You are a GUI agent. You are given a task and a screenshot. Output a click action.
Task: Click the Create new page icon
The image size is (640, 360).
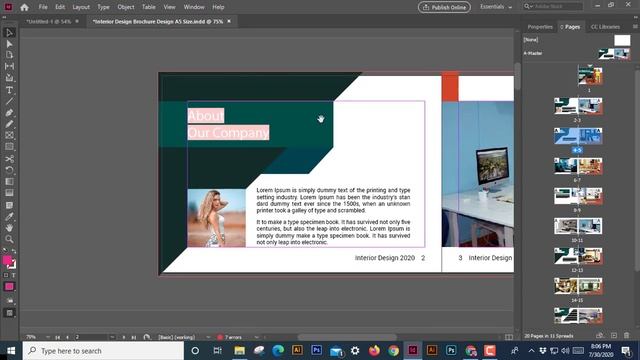614,336
